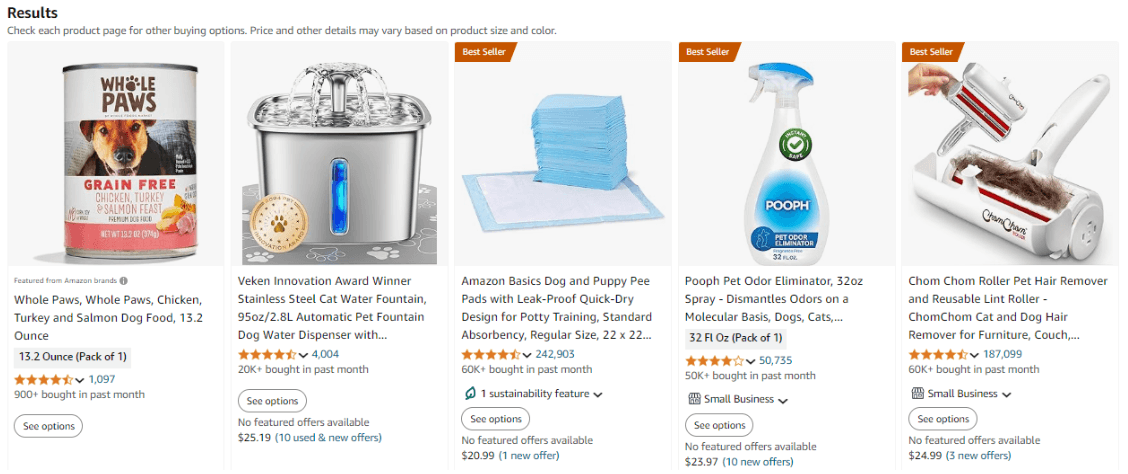The width and height of the screenshot is (1128, 474).
Task: Click the sustainability leaf icon
Action: click(470, 394)
